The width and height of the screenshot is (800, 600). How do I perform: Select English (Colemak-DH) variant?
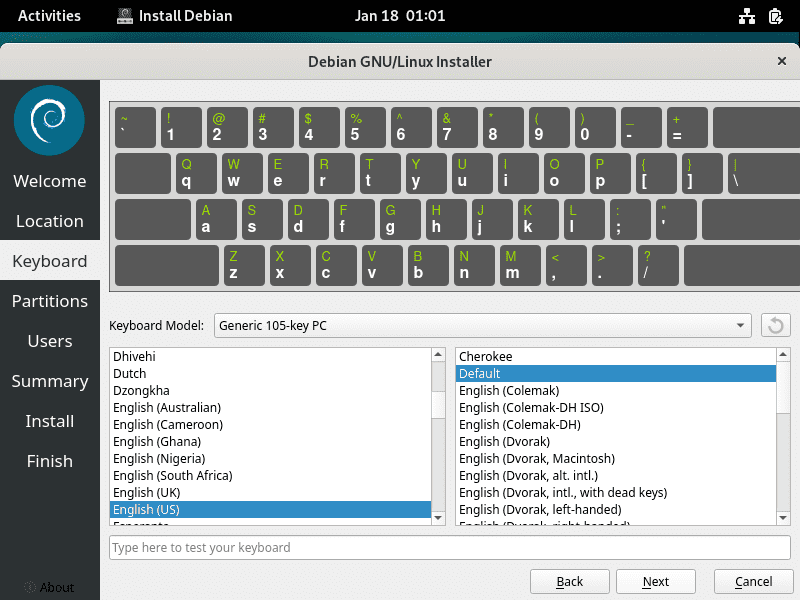click(x=616, y=424)
